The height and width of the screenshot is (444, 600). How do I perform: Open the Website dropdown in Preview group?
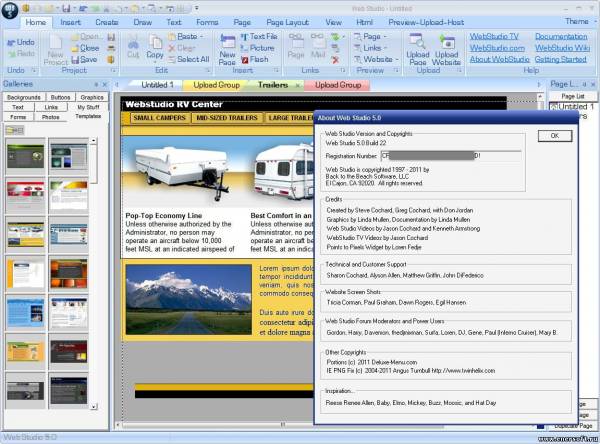[x=397, y=60]
